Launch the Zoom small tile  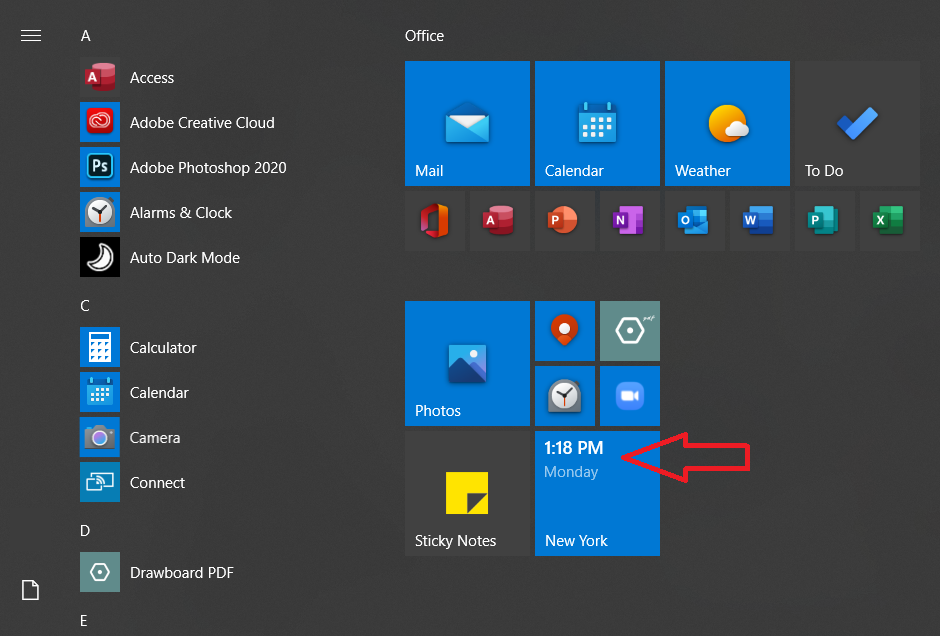tap(629, 396)
